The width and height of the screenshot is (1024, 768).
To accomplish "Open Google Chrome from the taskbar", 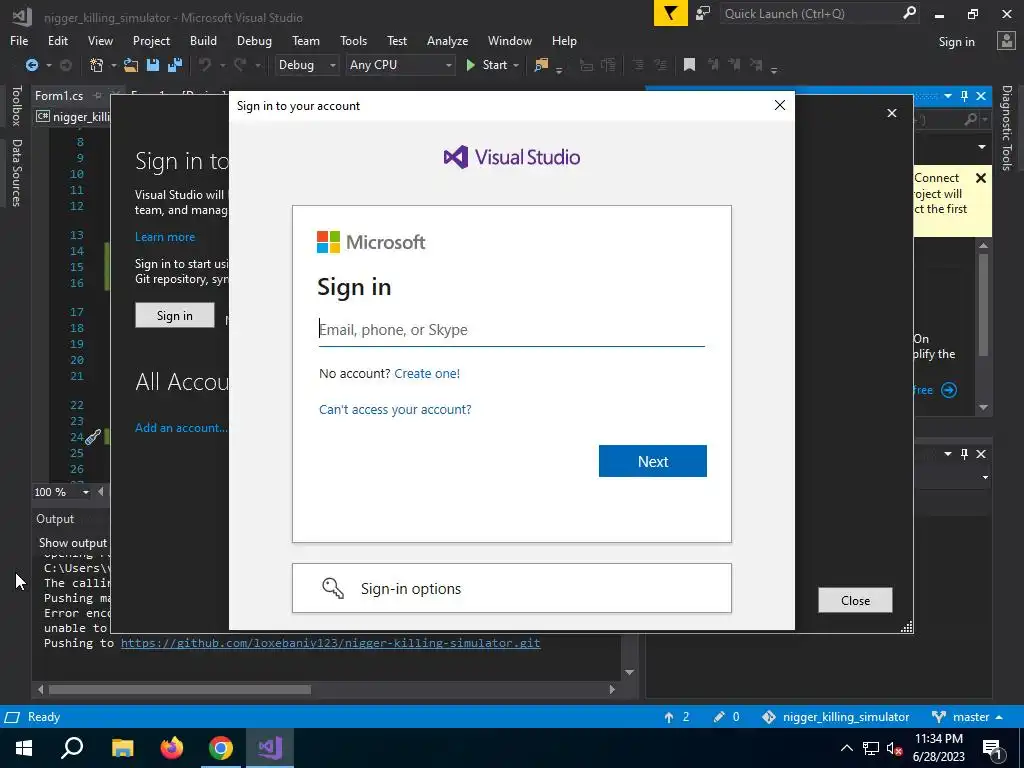I will tap(221, 748).
